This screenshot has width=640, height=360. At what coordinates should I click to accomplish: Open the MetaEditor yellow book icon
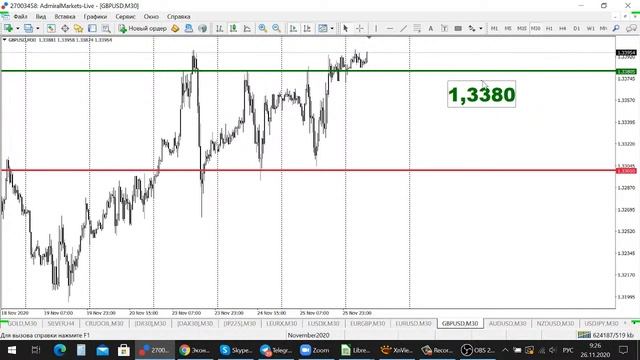pos(175,28)
